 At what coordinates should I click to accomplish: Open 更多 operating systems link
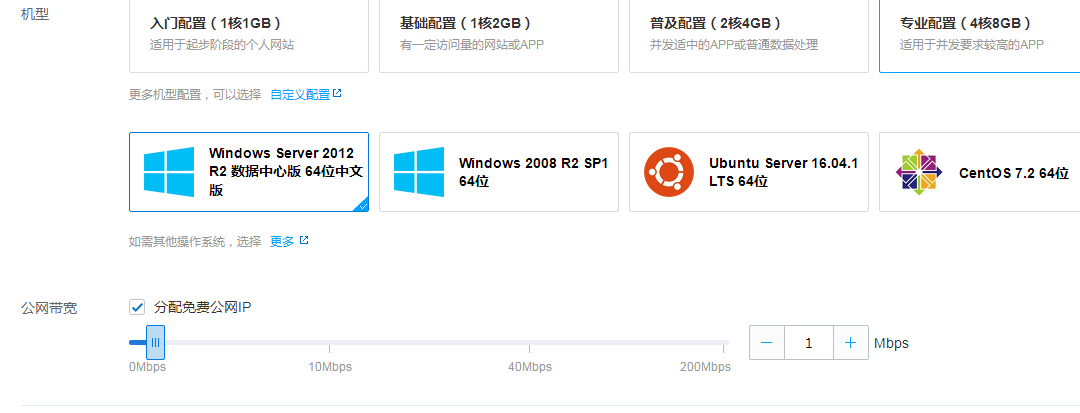point(282,242)
